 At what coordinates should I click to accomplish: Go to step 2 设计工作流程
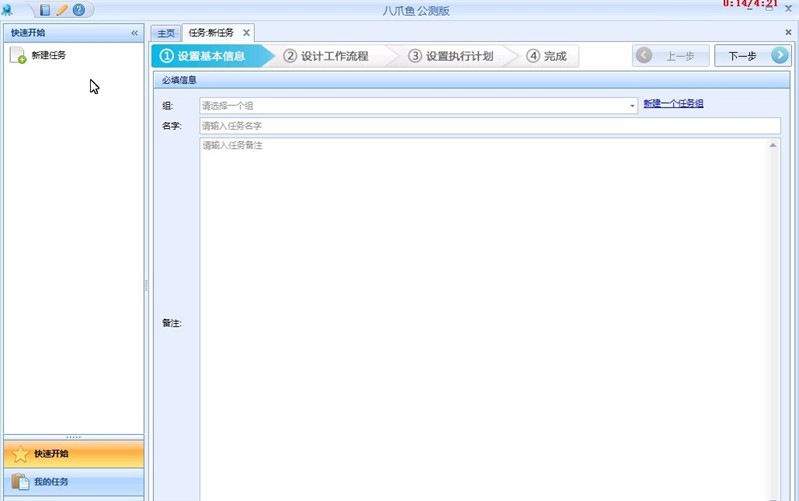tap(326, 56)
